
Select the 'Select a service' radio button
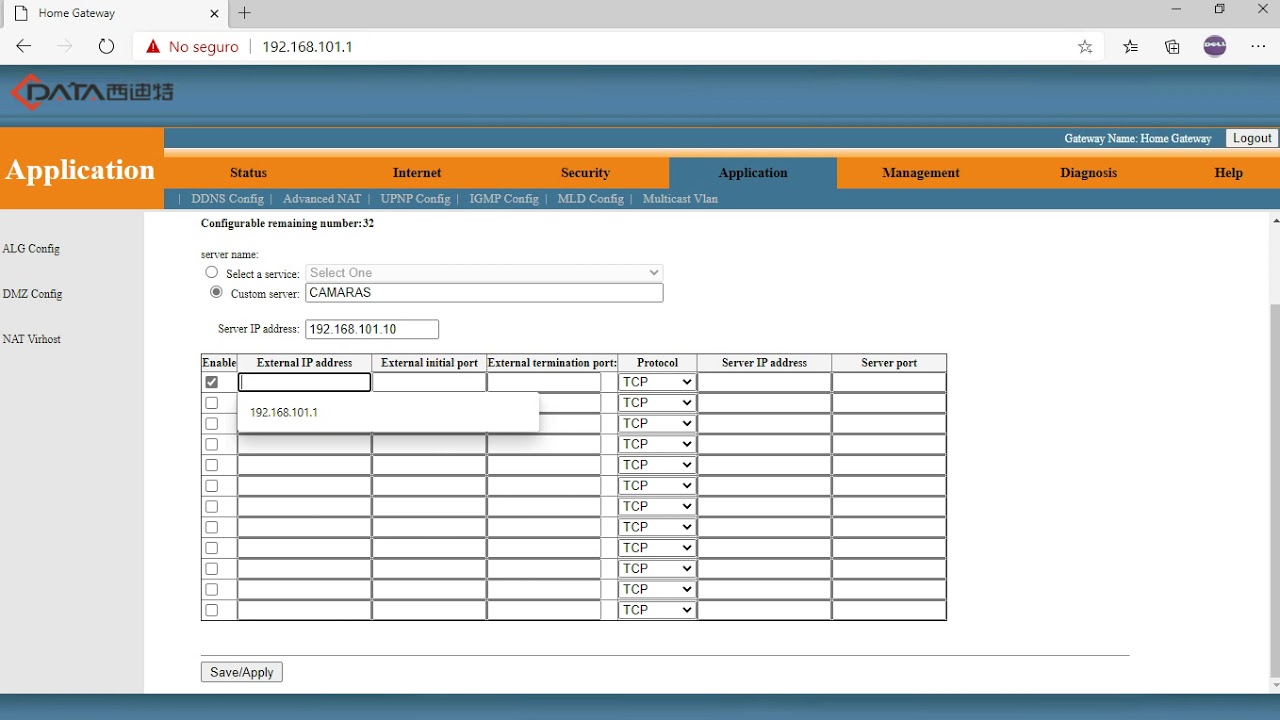tap(212, 272)
